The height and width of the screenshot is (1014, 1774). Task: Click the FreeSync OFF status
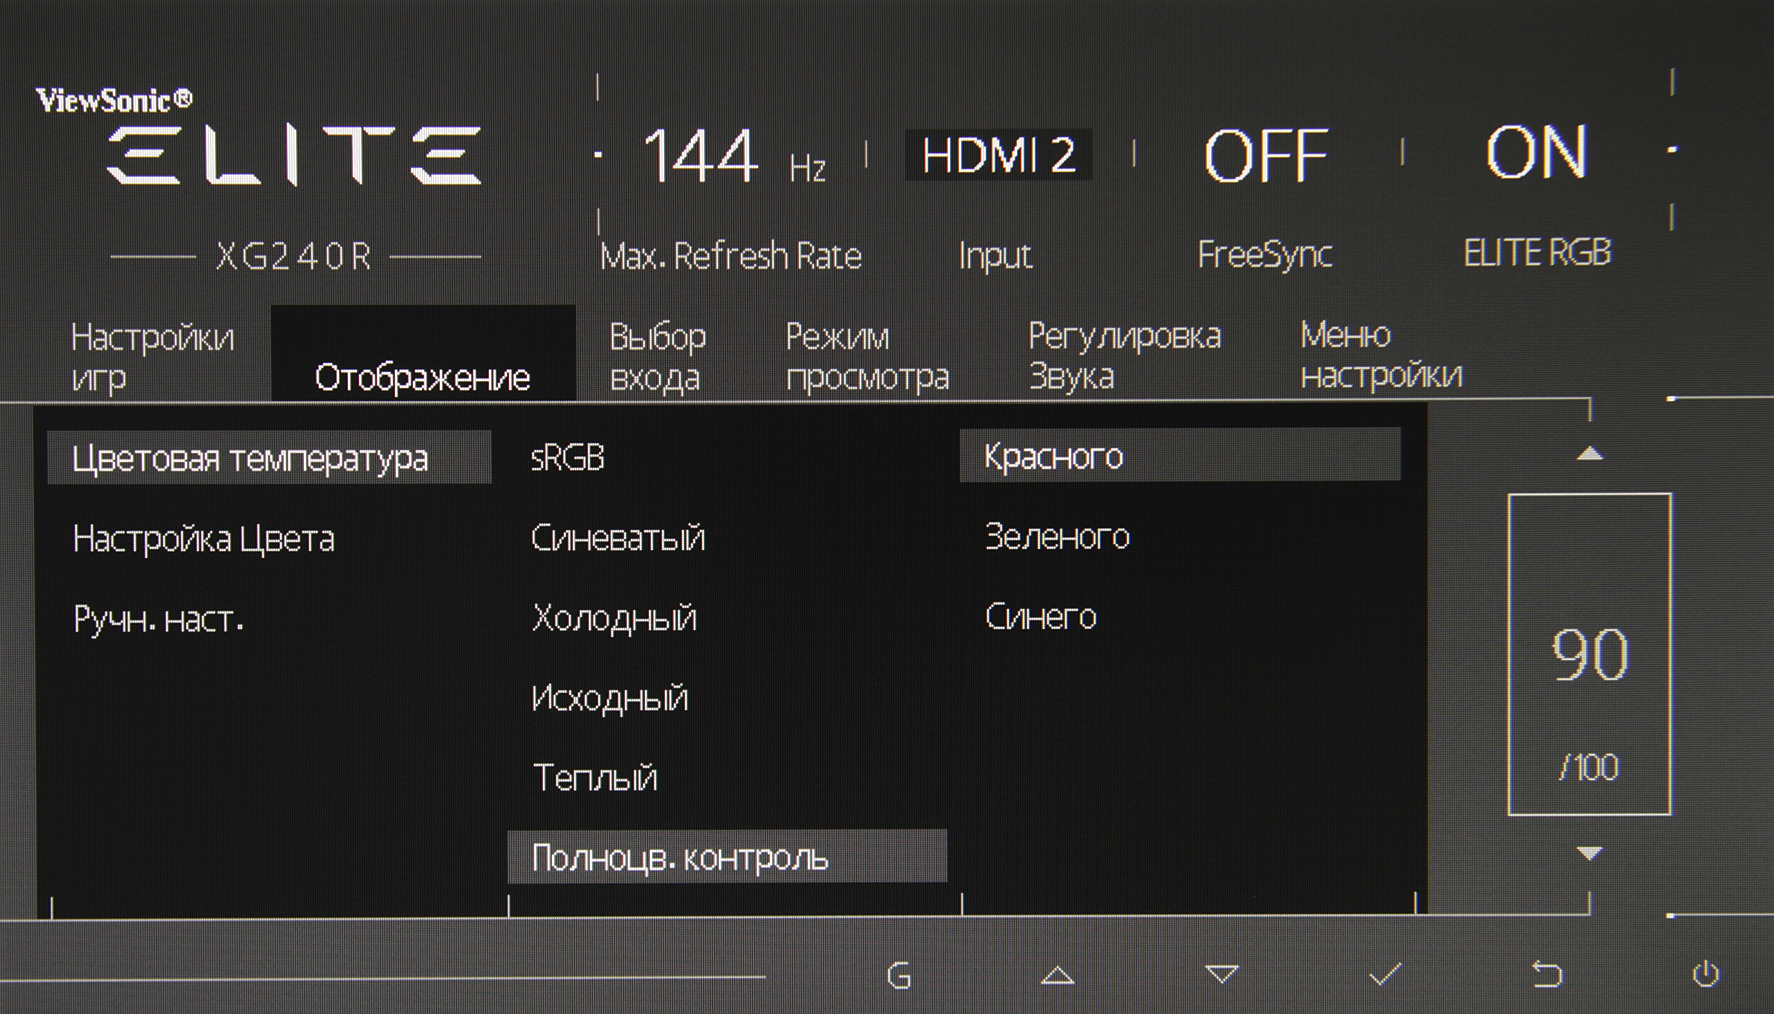pos(1265,156)
